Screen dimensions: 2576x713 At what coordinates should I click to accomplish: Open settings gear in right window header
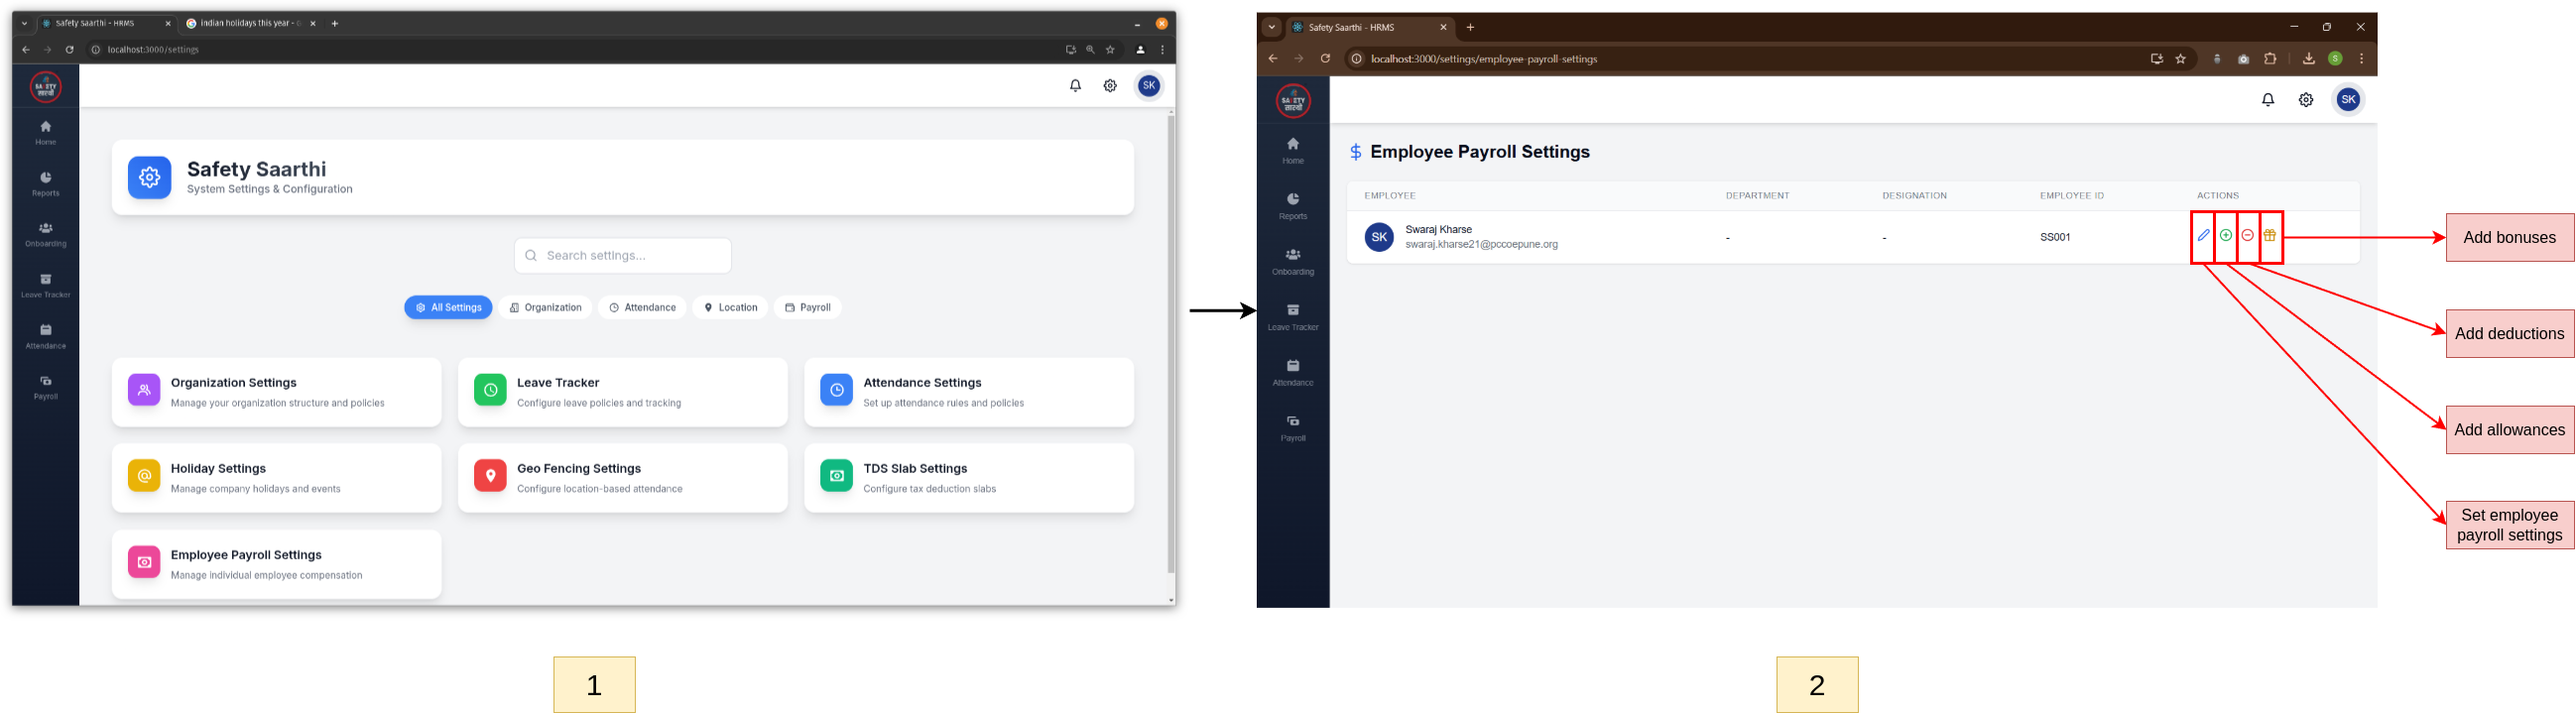pyautogui.click(x=2305, y=100)
